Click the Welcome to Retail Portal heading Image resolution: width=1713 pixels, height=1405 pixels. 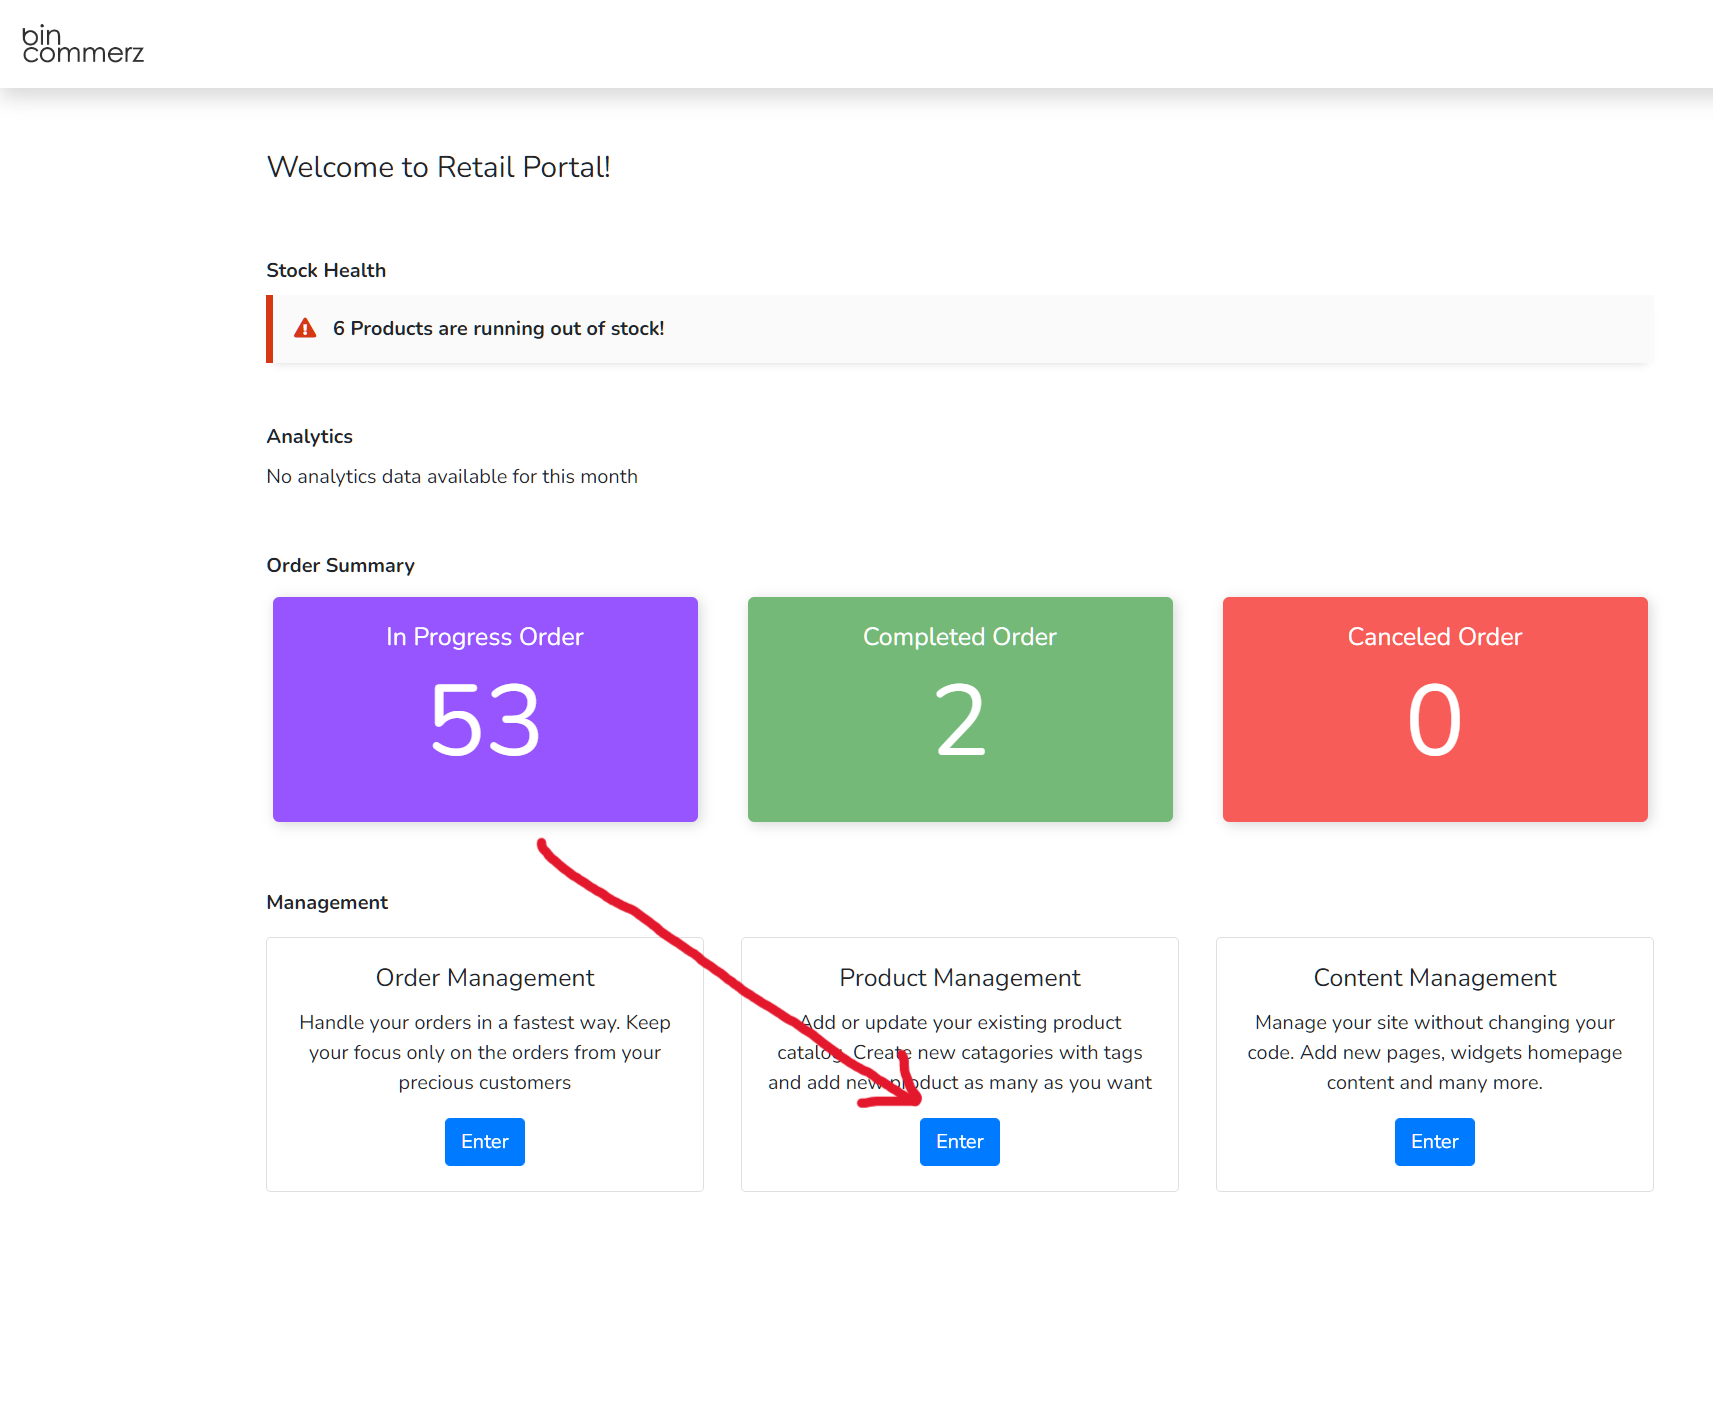pyautogui.click(x=439, y=167)
